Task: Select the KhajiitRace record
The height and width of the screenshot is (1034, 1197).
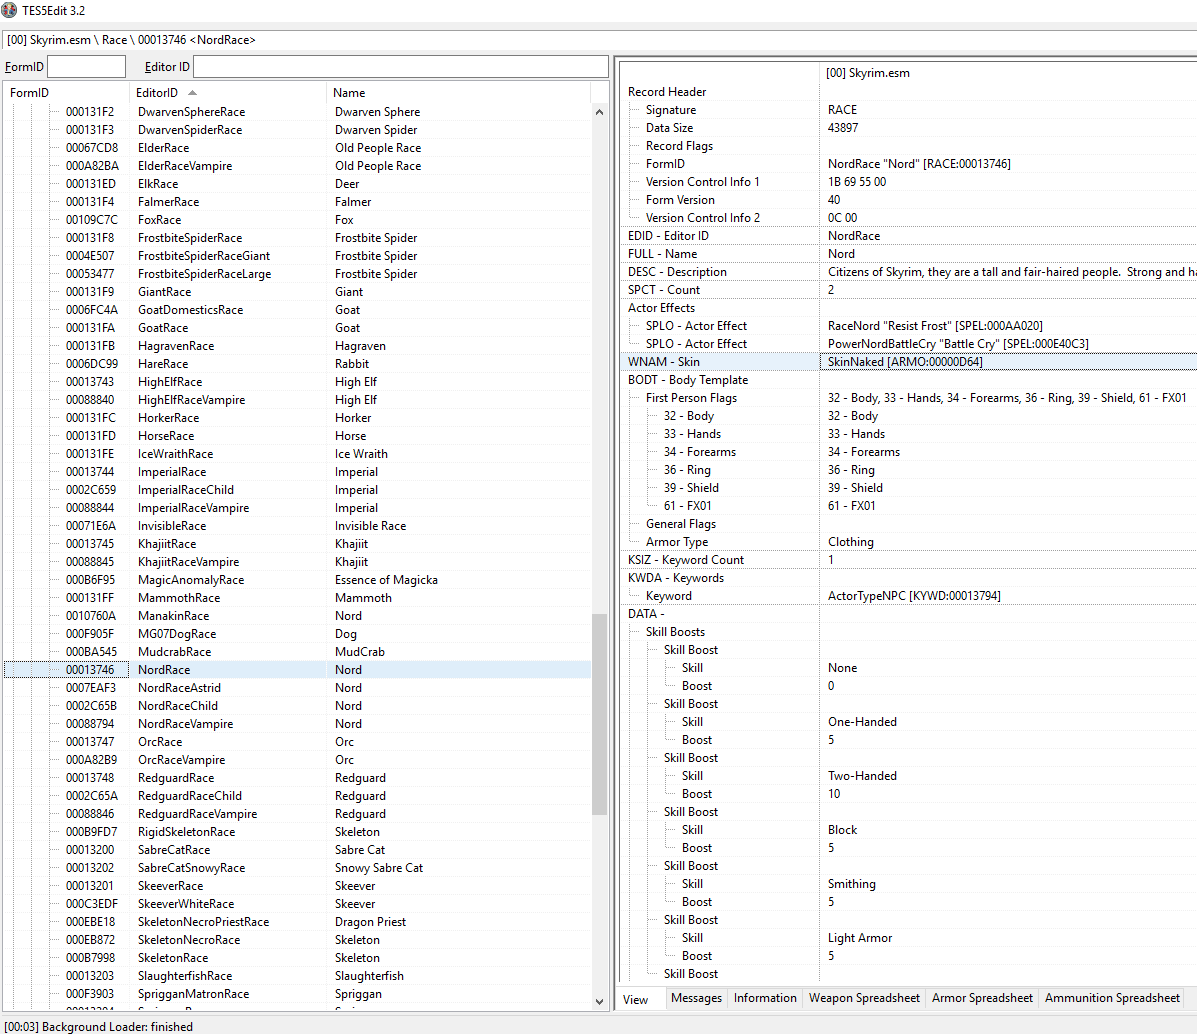Action: tap(298, 544)
